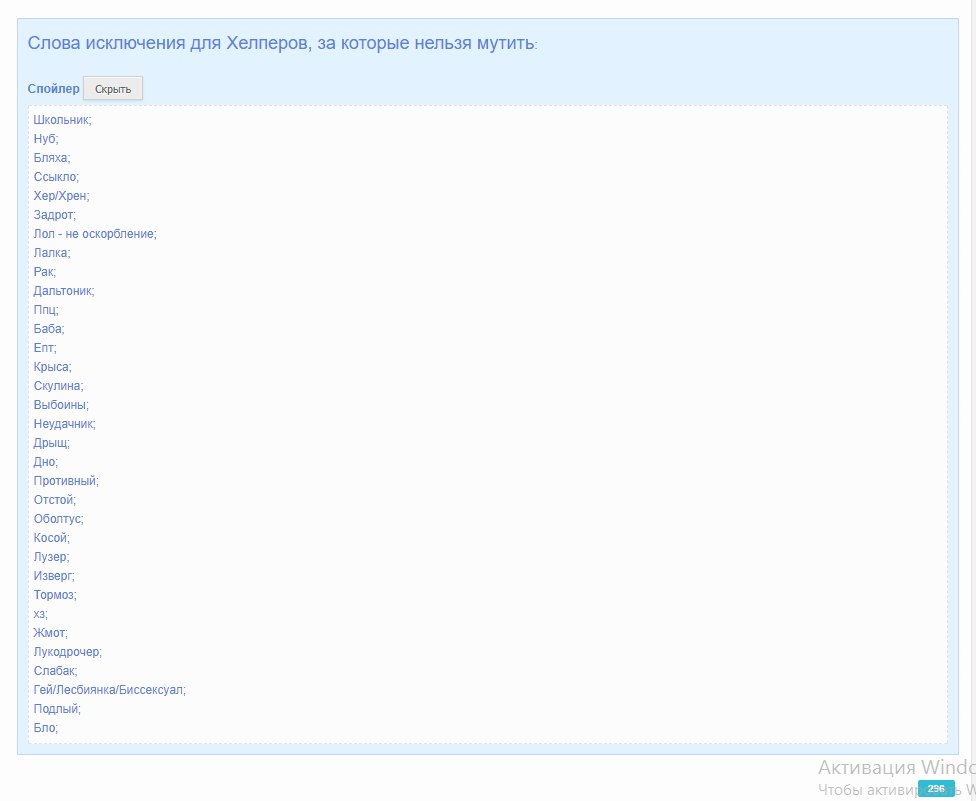976x801 pixels.
Task: Select the word хз;
Action: [40, 614]
